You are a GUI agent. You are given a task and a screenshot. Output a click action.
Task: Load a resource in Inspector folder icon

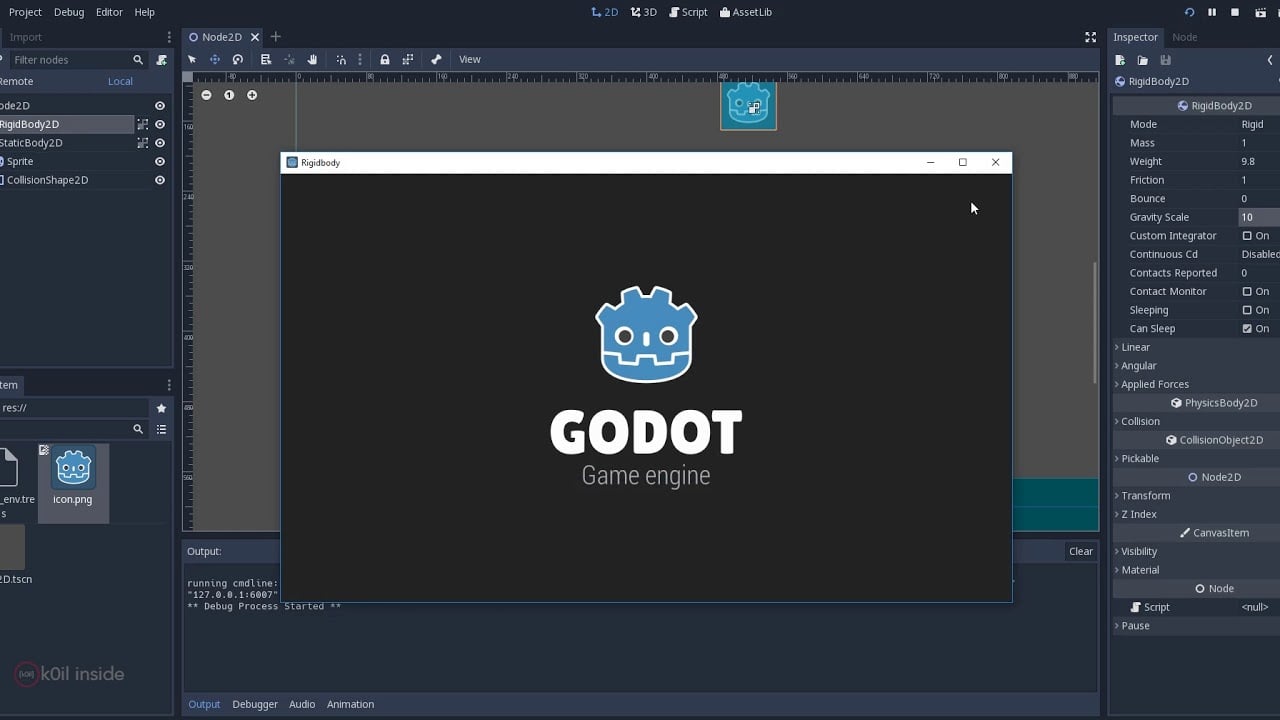tap(1142, 61)
